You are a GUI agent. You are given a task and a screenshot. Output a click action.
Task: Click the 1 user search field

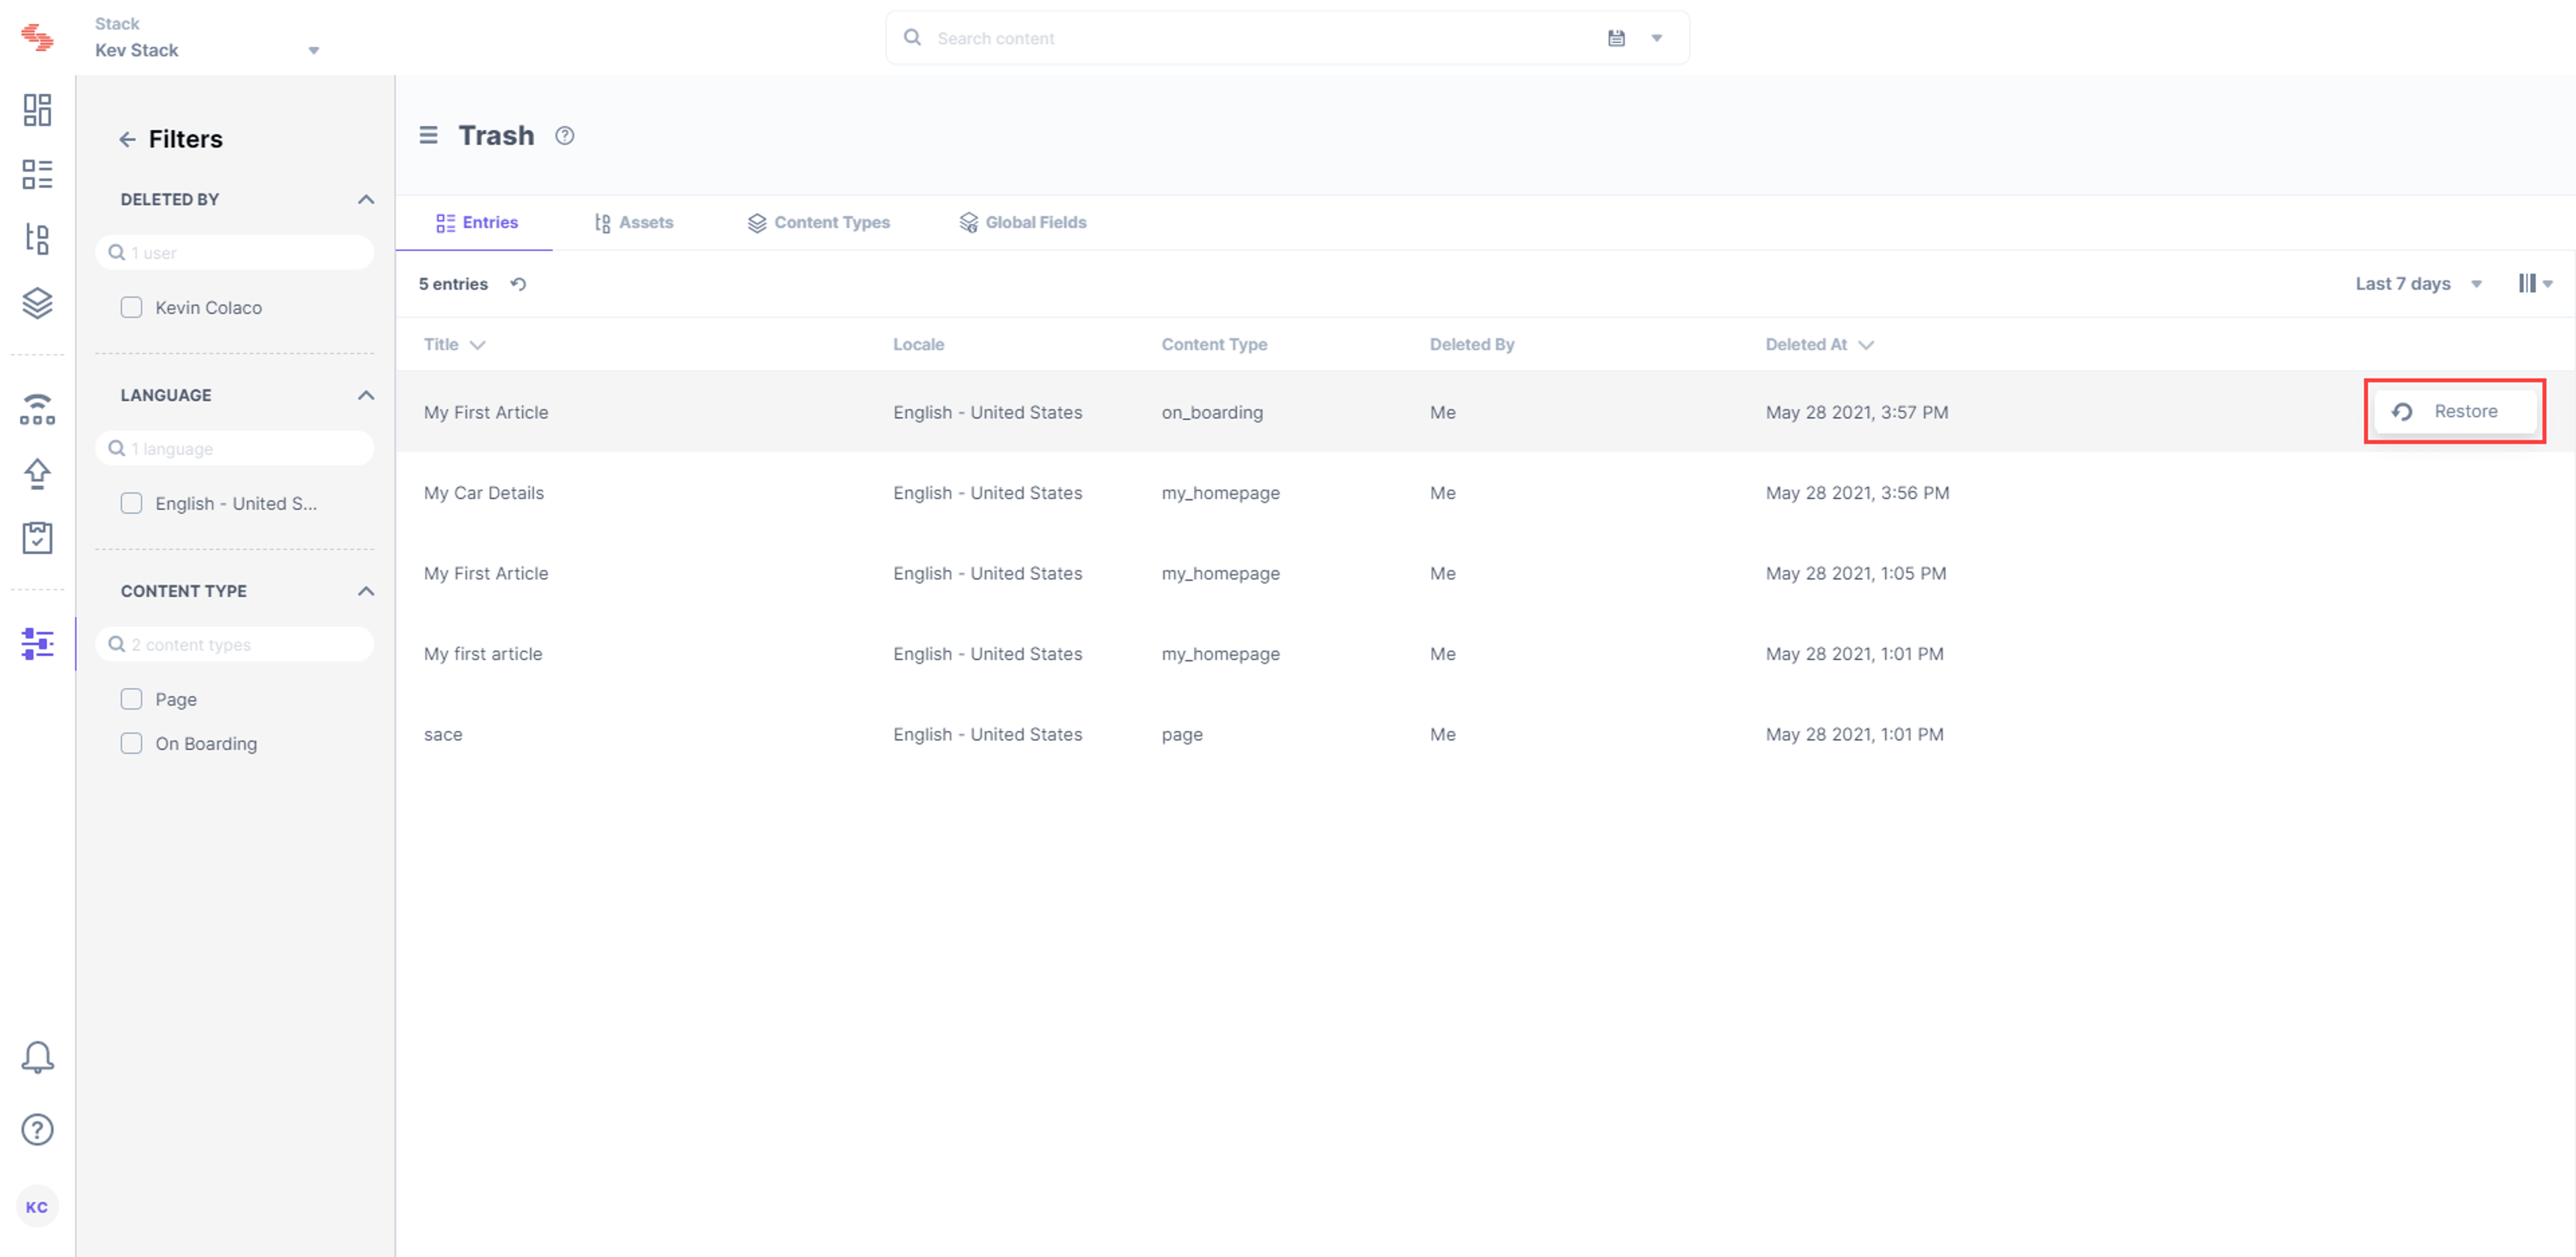(x=235, y=252)
